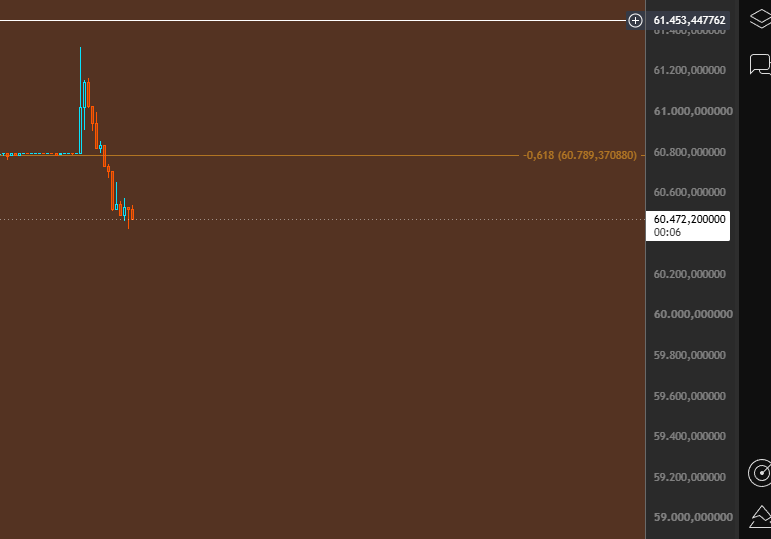The height and width of the screenshot is (539, 771).
Task: Click the 59.000,000000 price axis label
Action: (693, 517)
